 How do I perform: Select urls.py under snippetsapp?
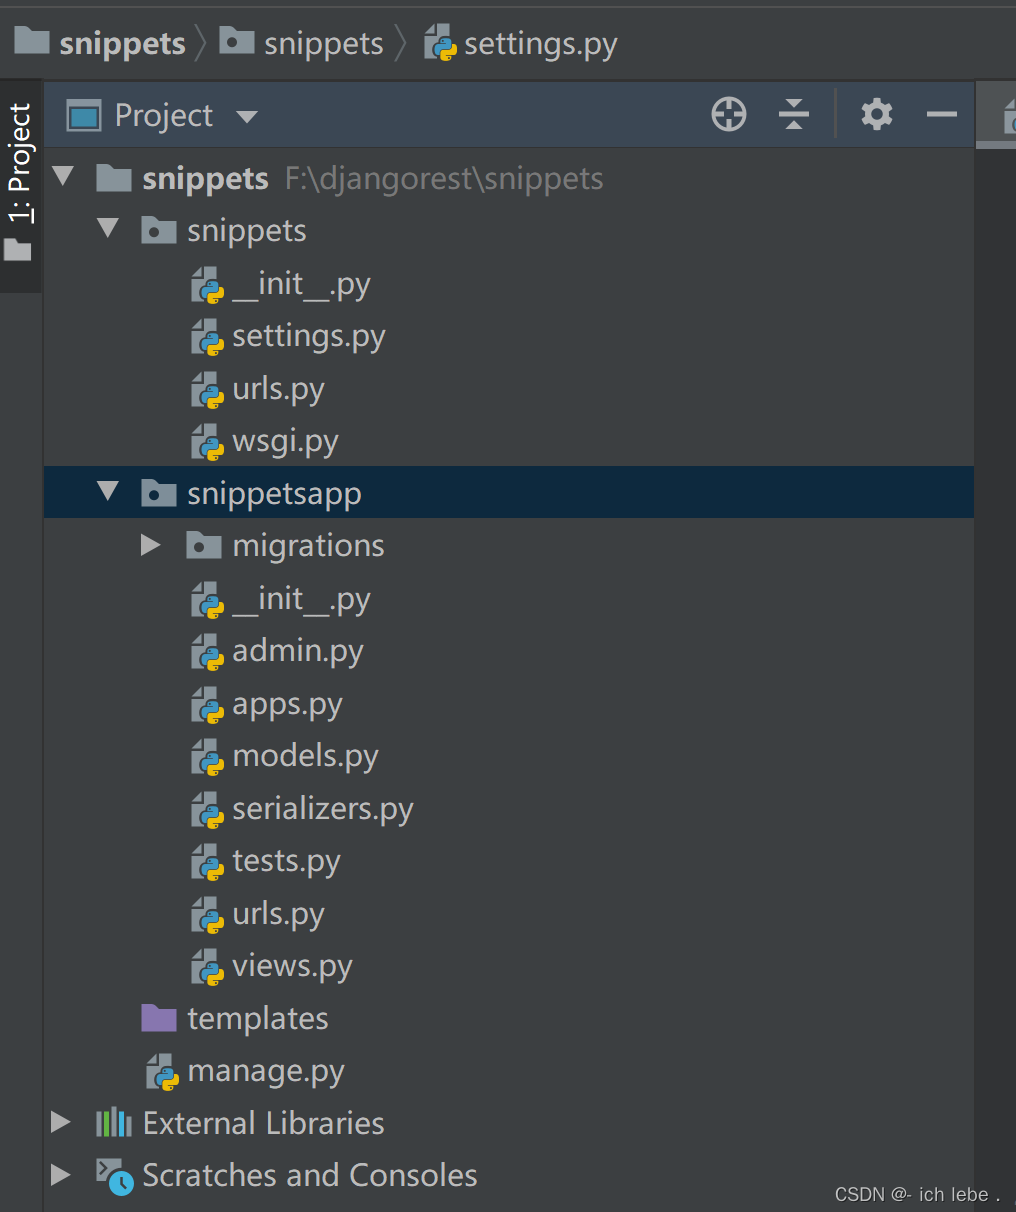point(509,913)
